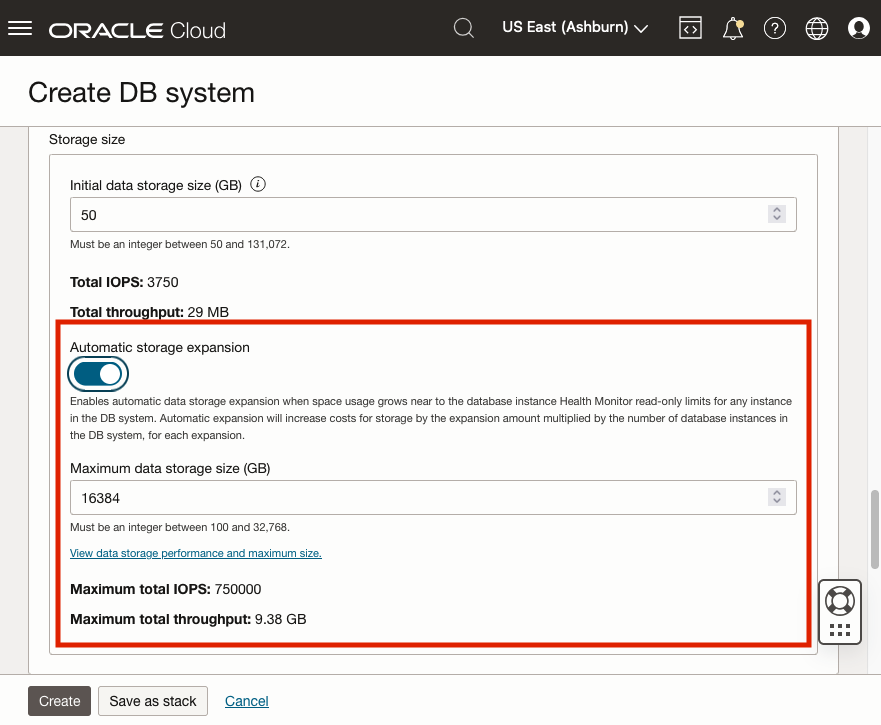Click the search magnifier icon

pos(464,28)
